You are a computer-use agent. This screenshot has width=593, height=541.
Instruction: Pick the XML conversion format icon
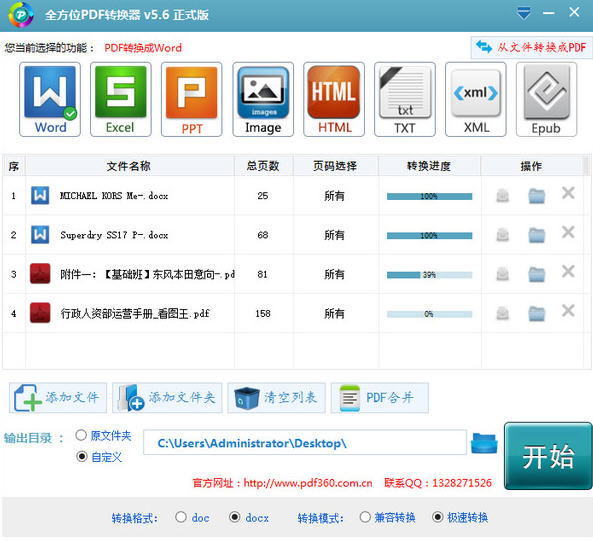pos(476,99)
